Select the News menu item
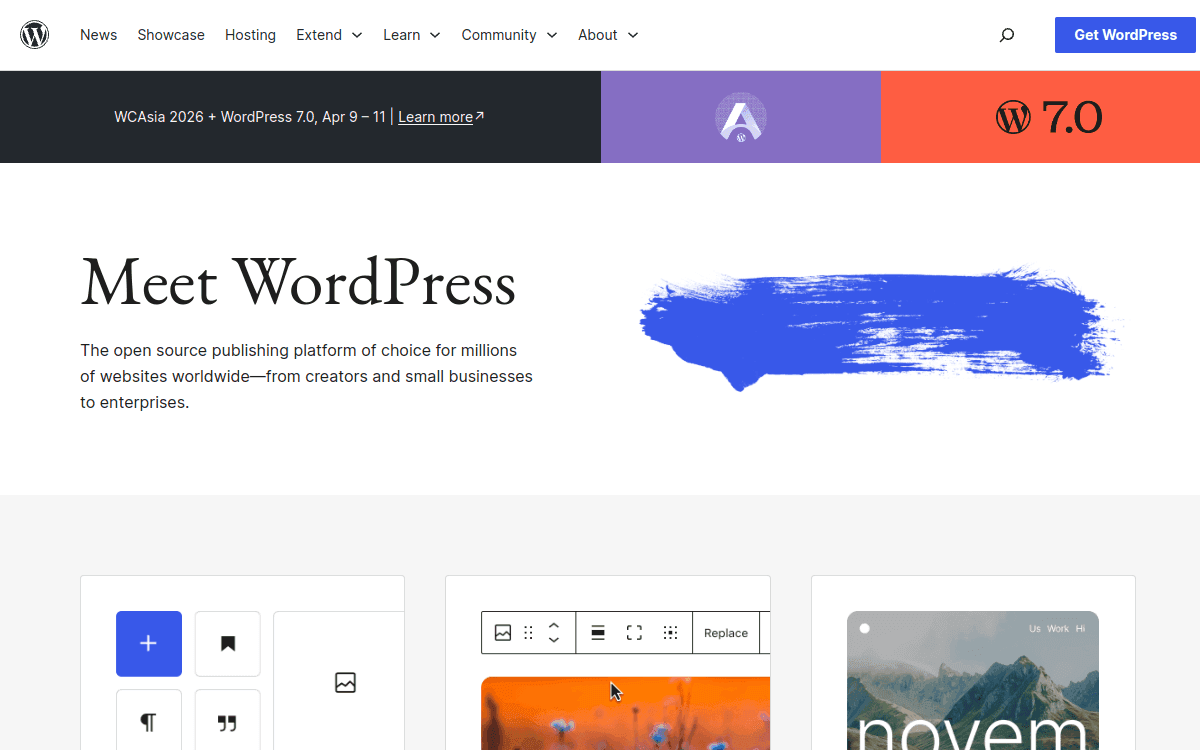 [98, 34]
